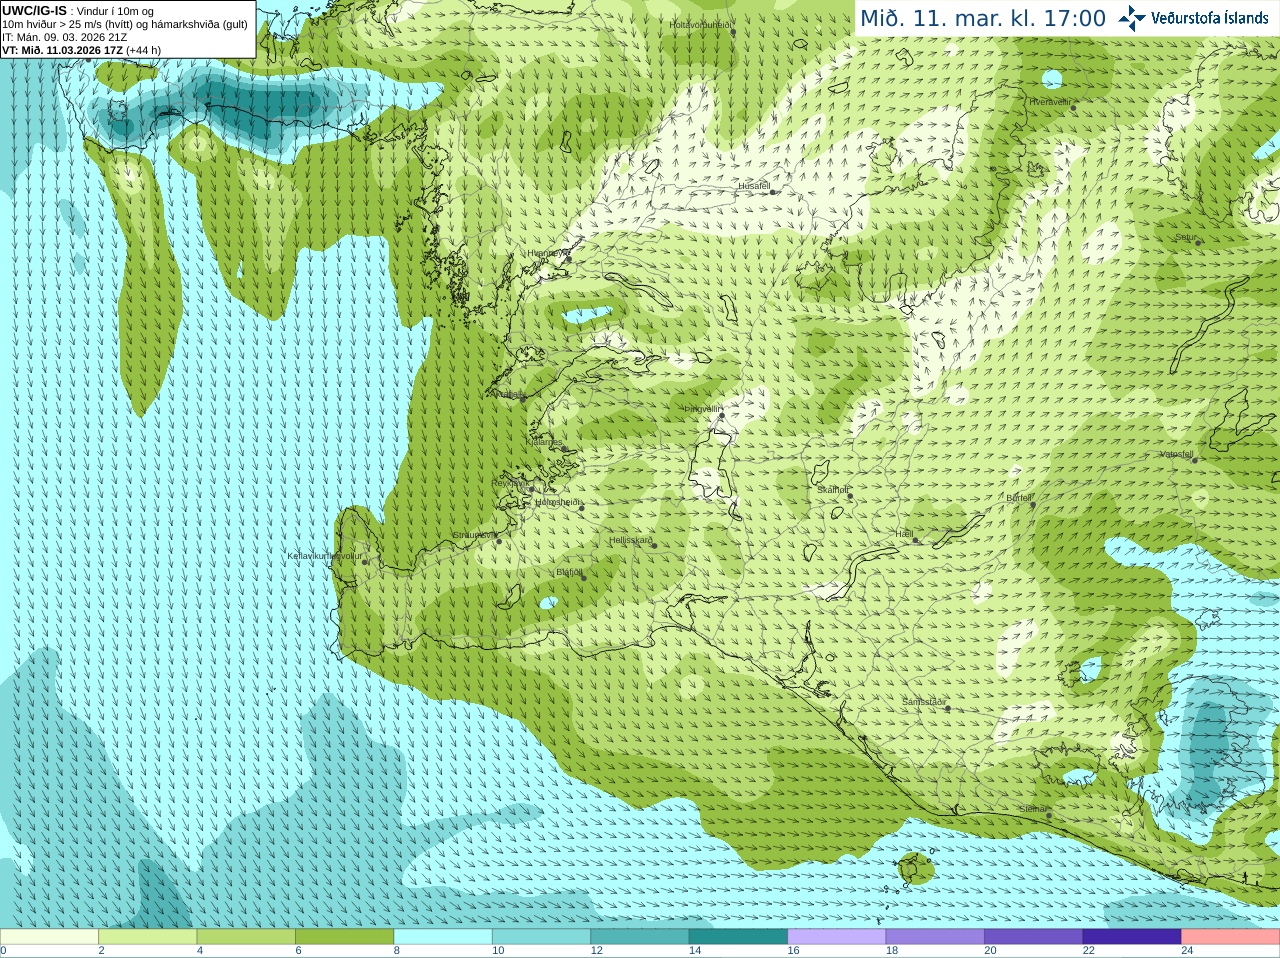Select the 16–18 m/s lavender legend swatch

(837, 937)
